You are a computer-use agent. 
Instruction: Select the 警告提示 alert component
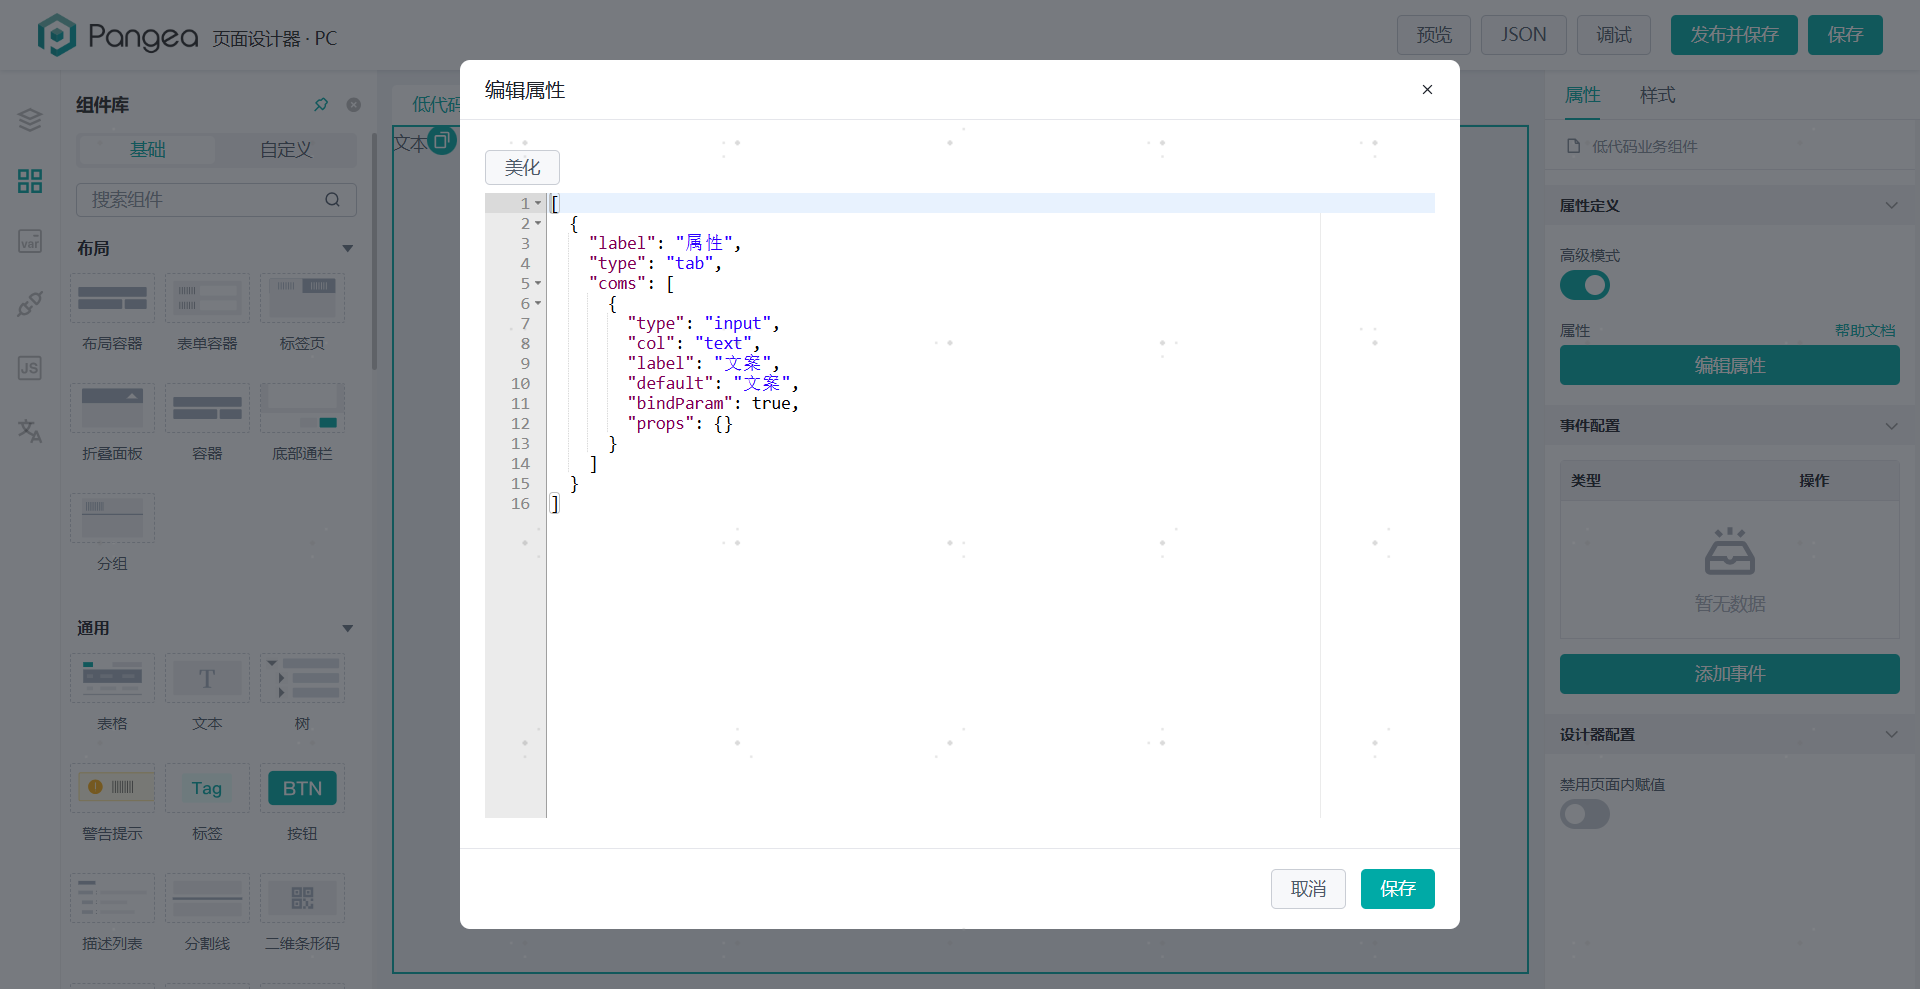(x=112, y=802)
